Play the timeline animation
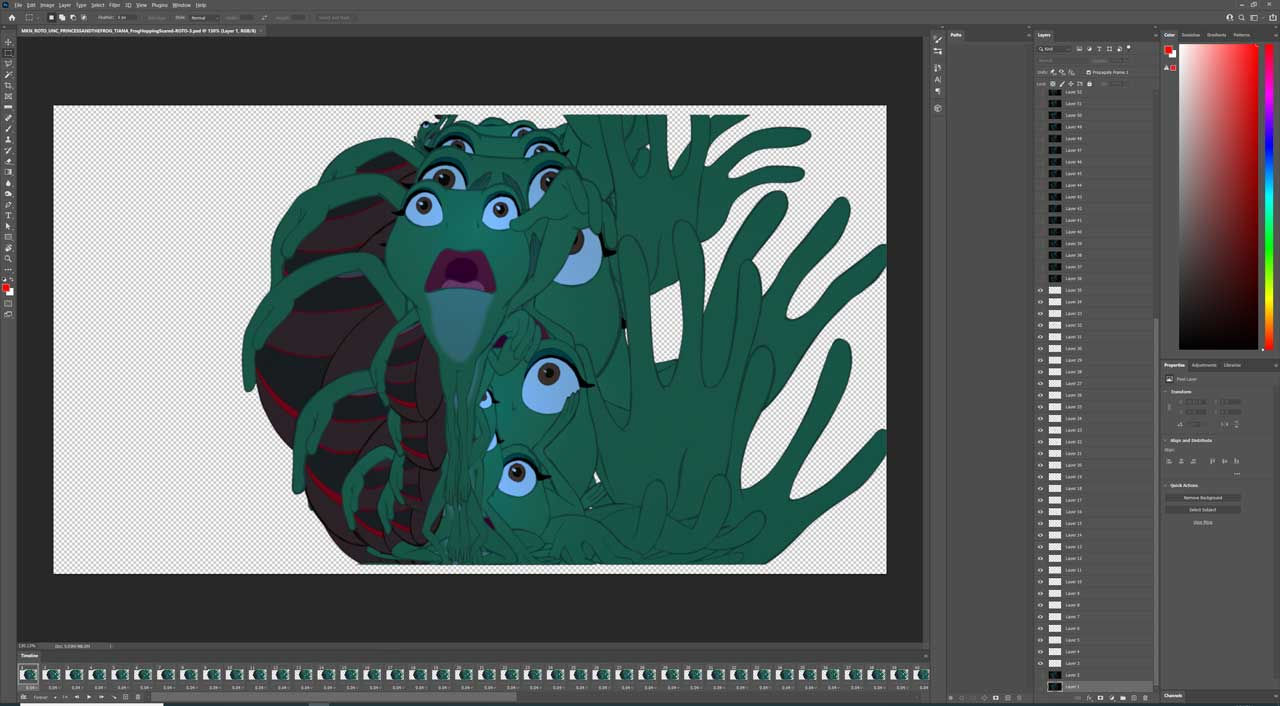Screen dimensions: 1280x706 point(89,697)
